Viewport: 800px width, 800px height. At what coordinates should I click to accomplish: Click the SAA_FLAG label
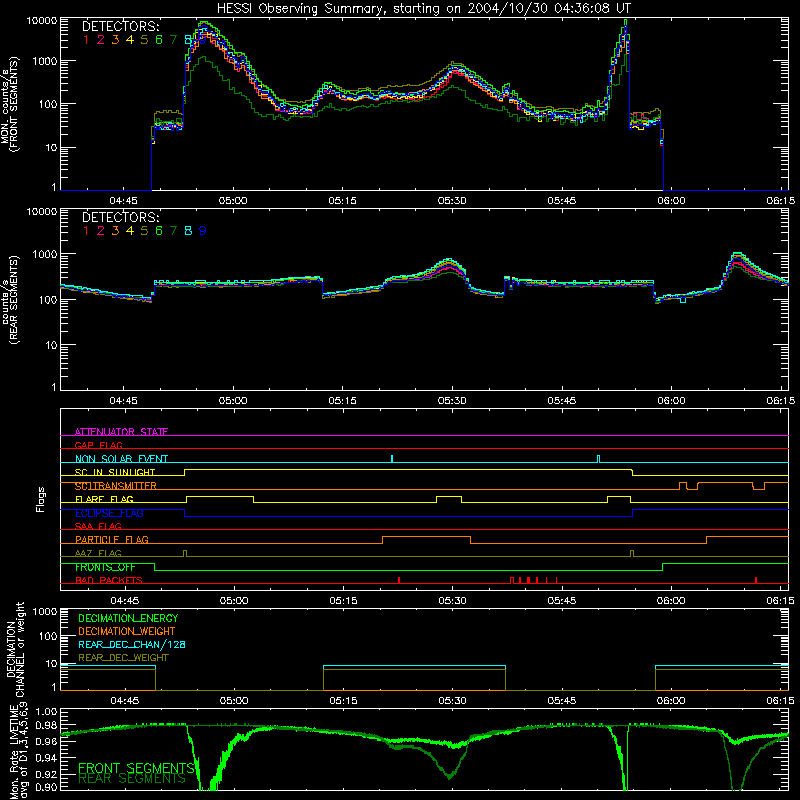[x=98, y=526]
